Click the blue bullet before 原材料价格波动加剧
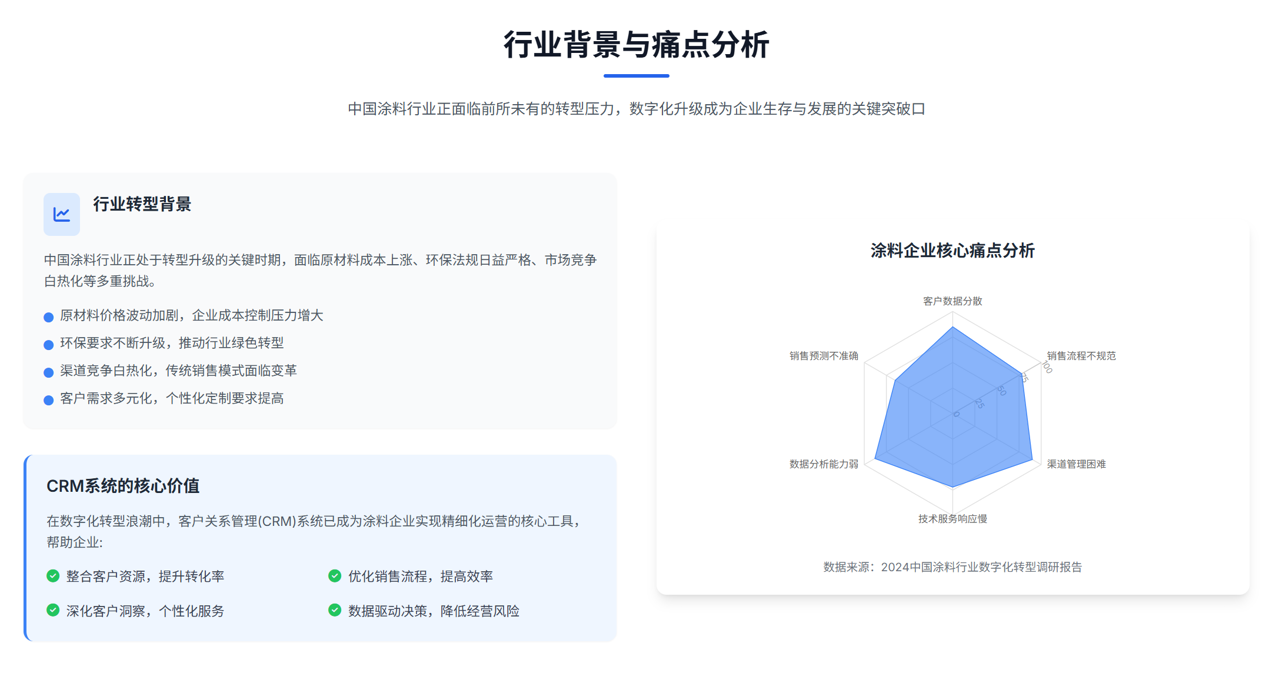Image resolution: width=1279 pixels, height=693 pixels. pos(46,315)
